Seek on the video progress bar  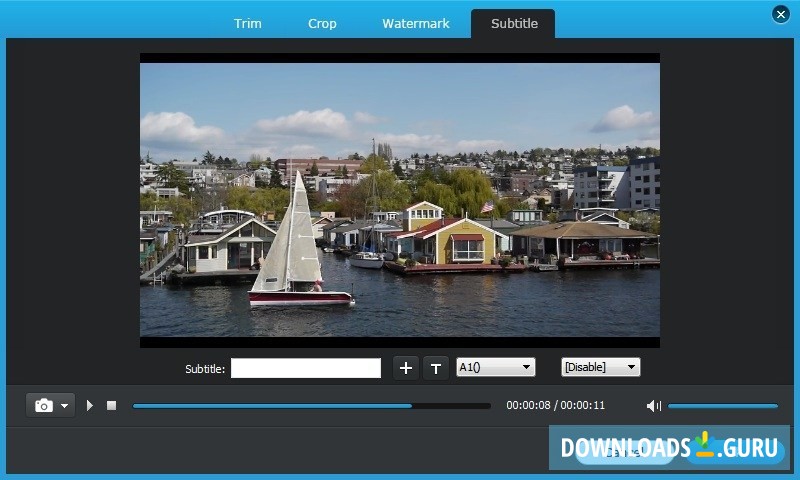coord(311,406)
